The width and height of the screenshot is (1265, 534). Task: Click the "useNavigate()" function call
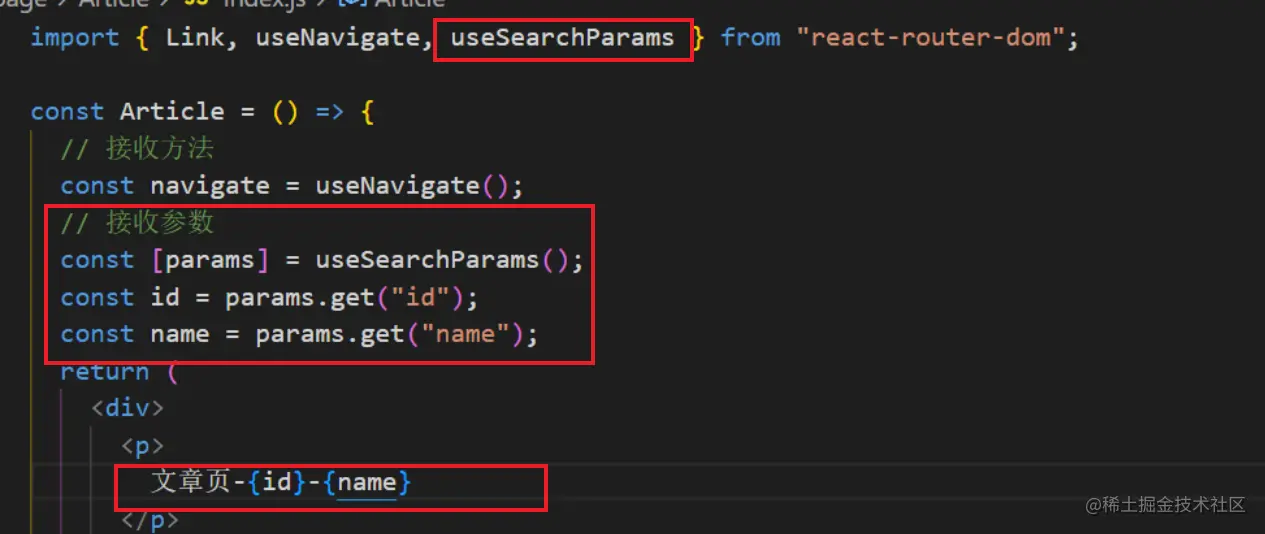(x=412, y=186)
